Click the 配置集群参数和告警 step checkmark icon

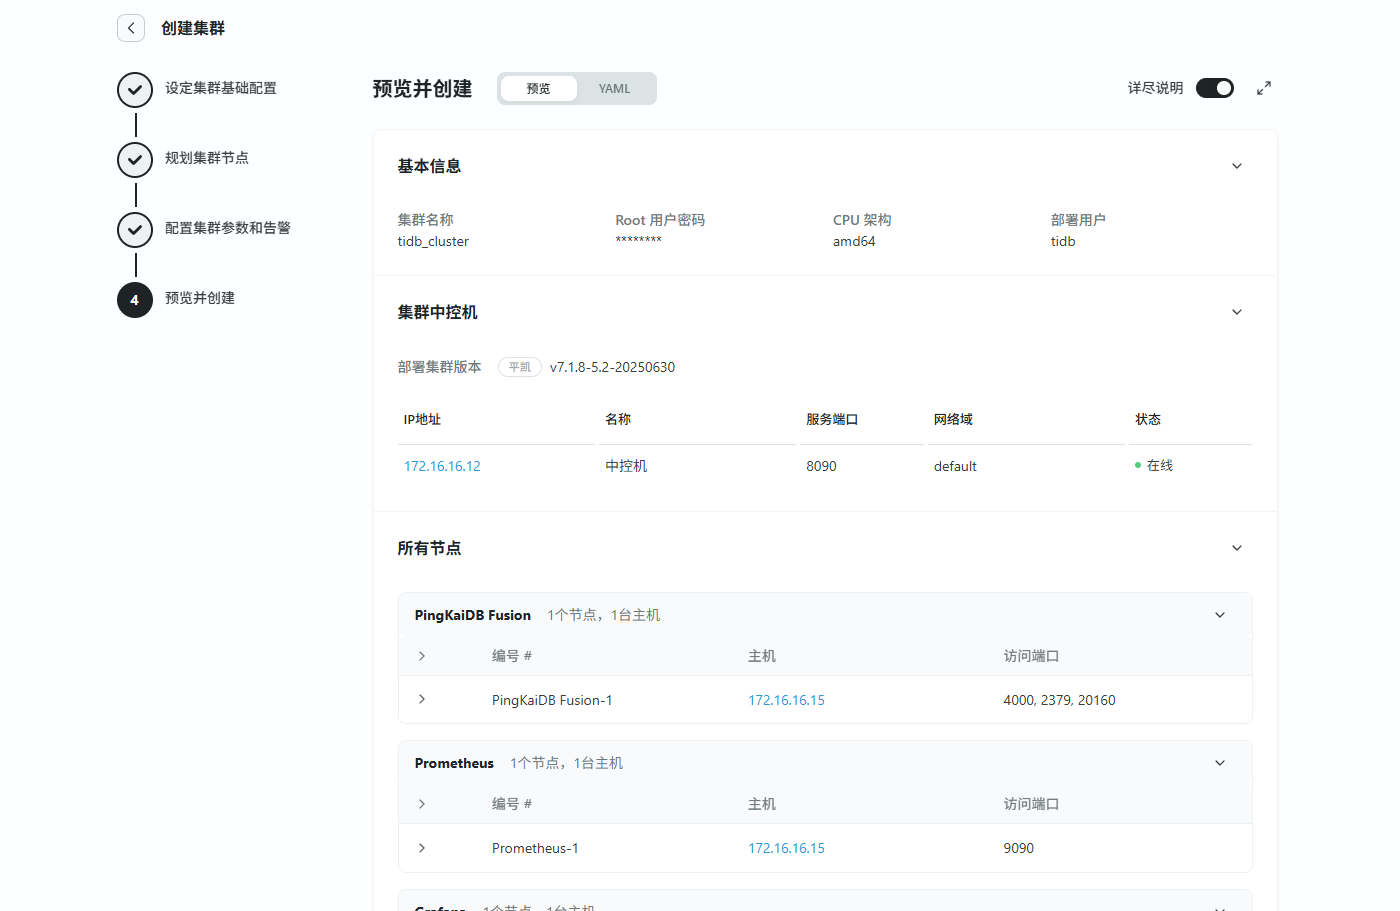click(x=135, y=230)
